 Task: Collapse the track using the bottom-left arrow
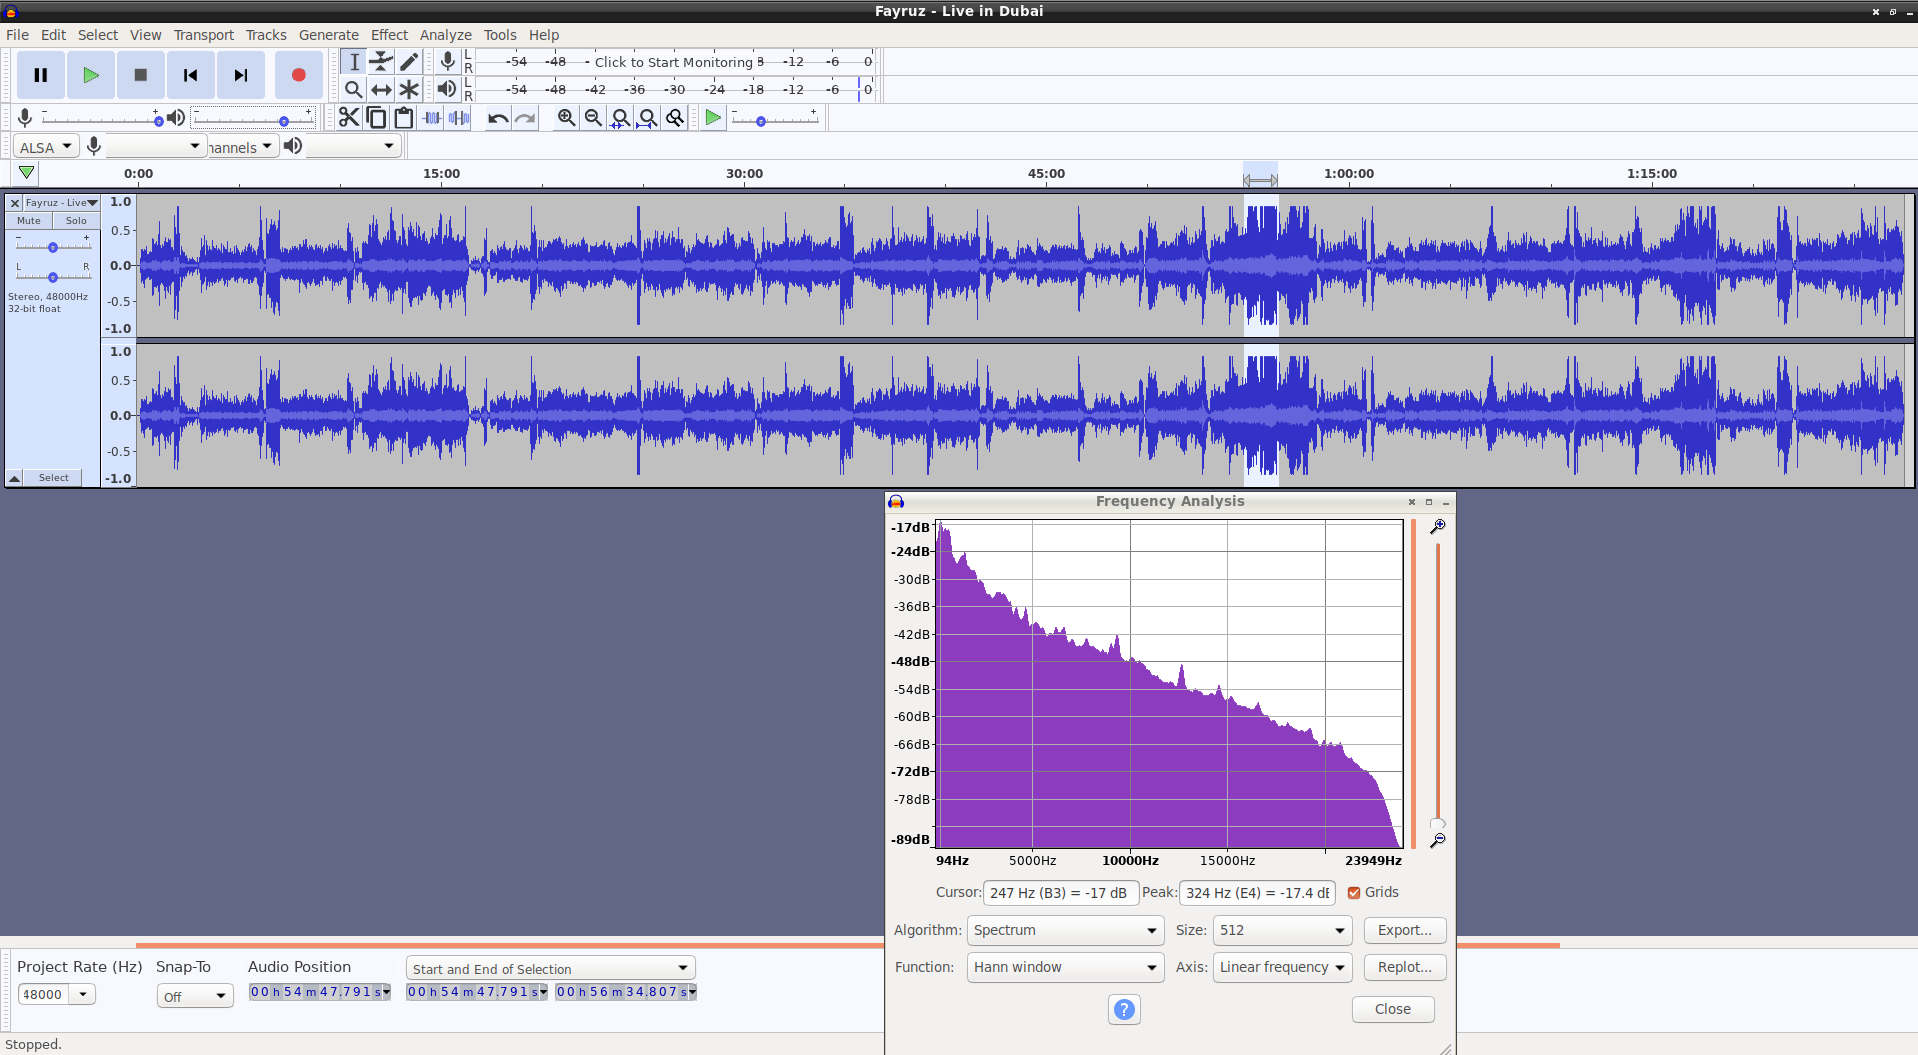15,478
